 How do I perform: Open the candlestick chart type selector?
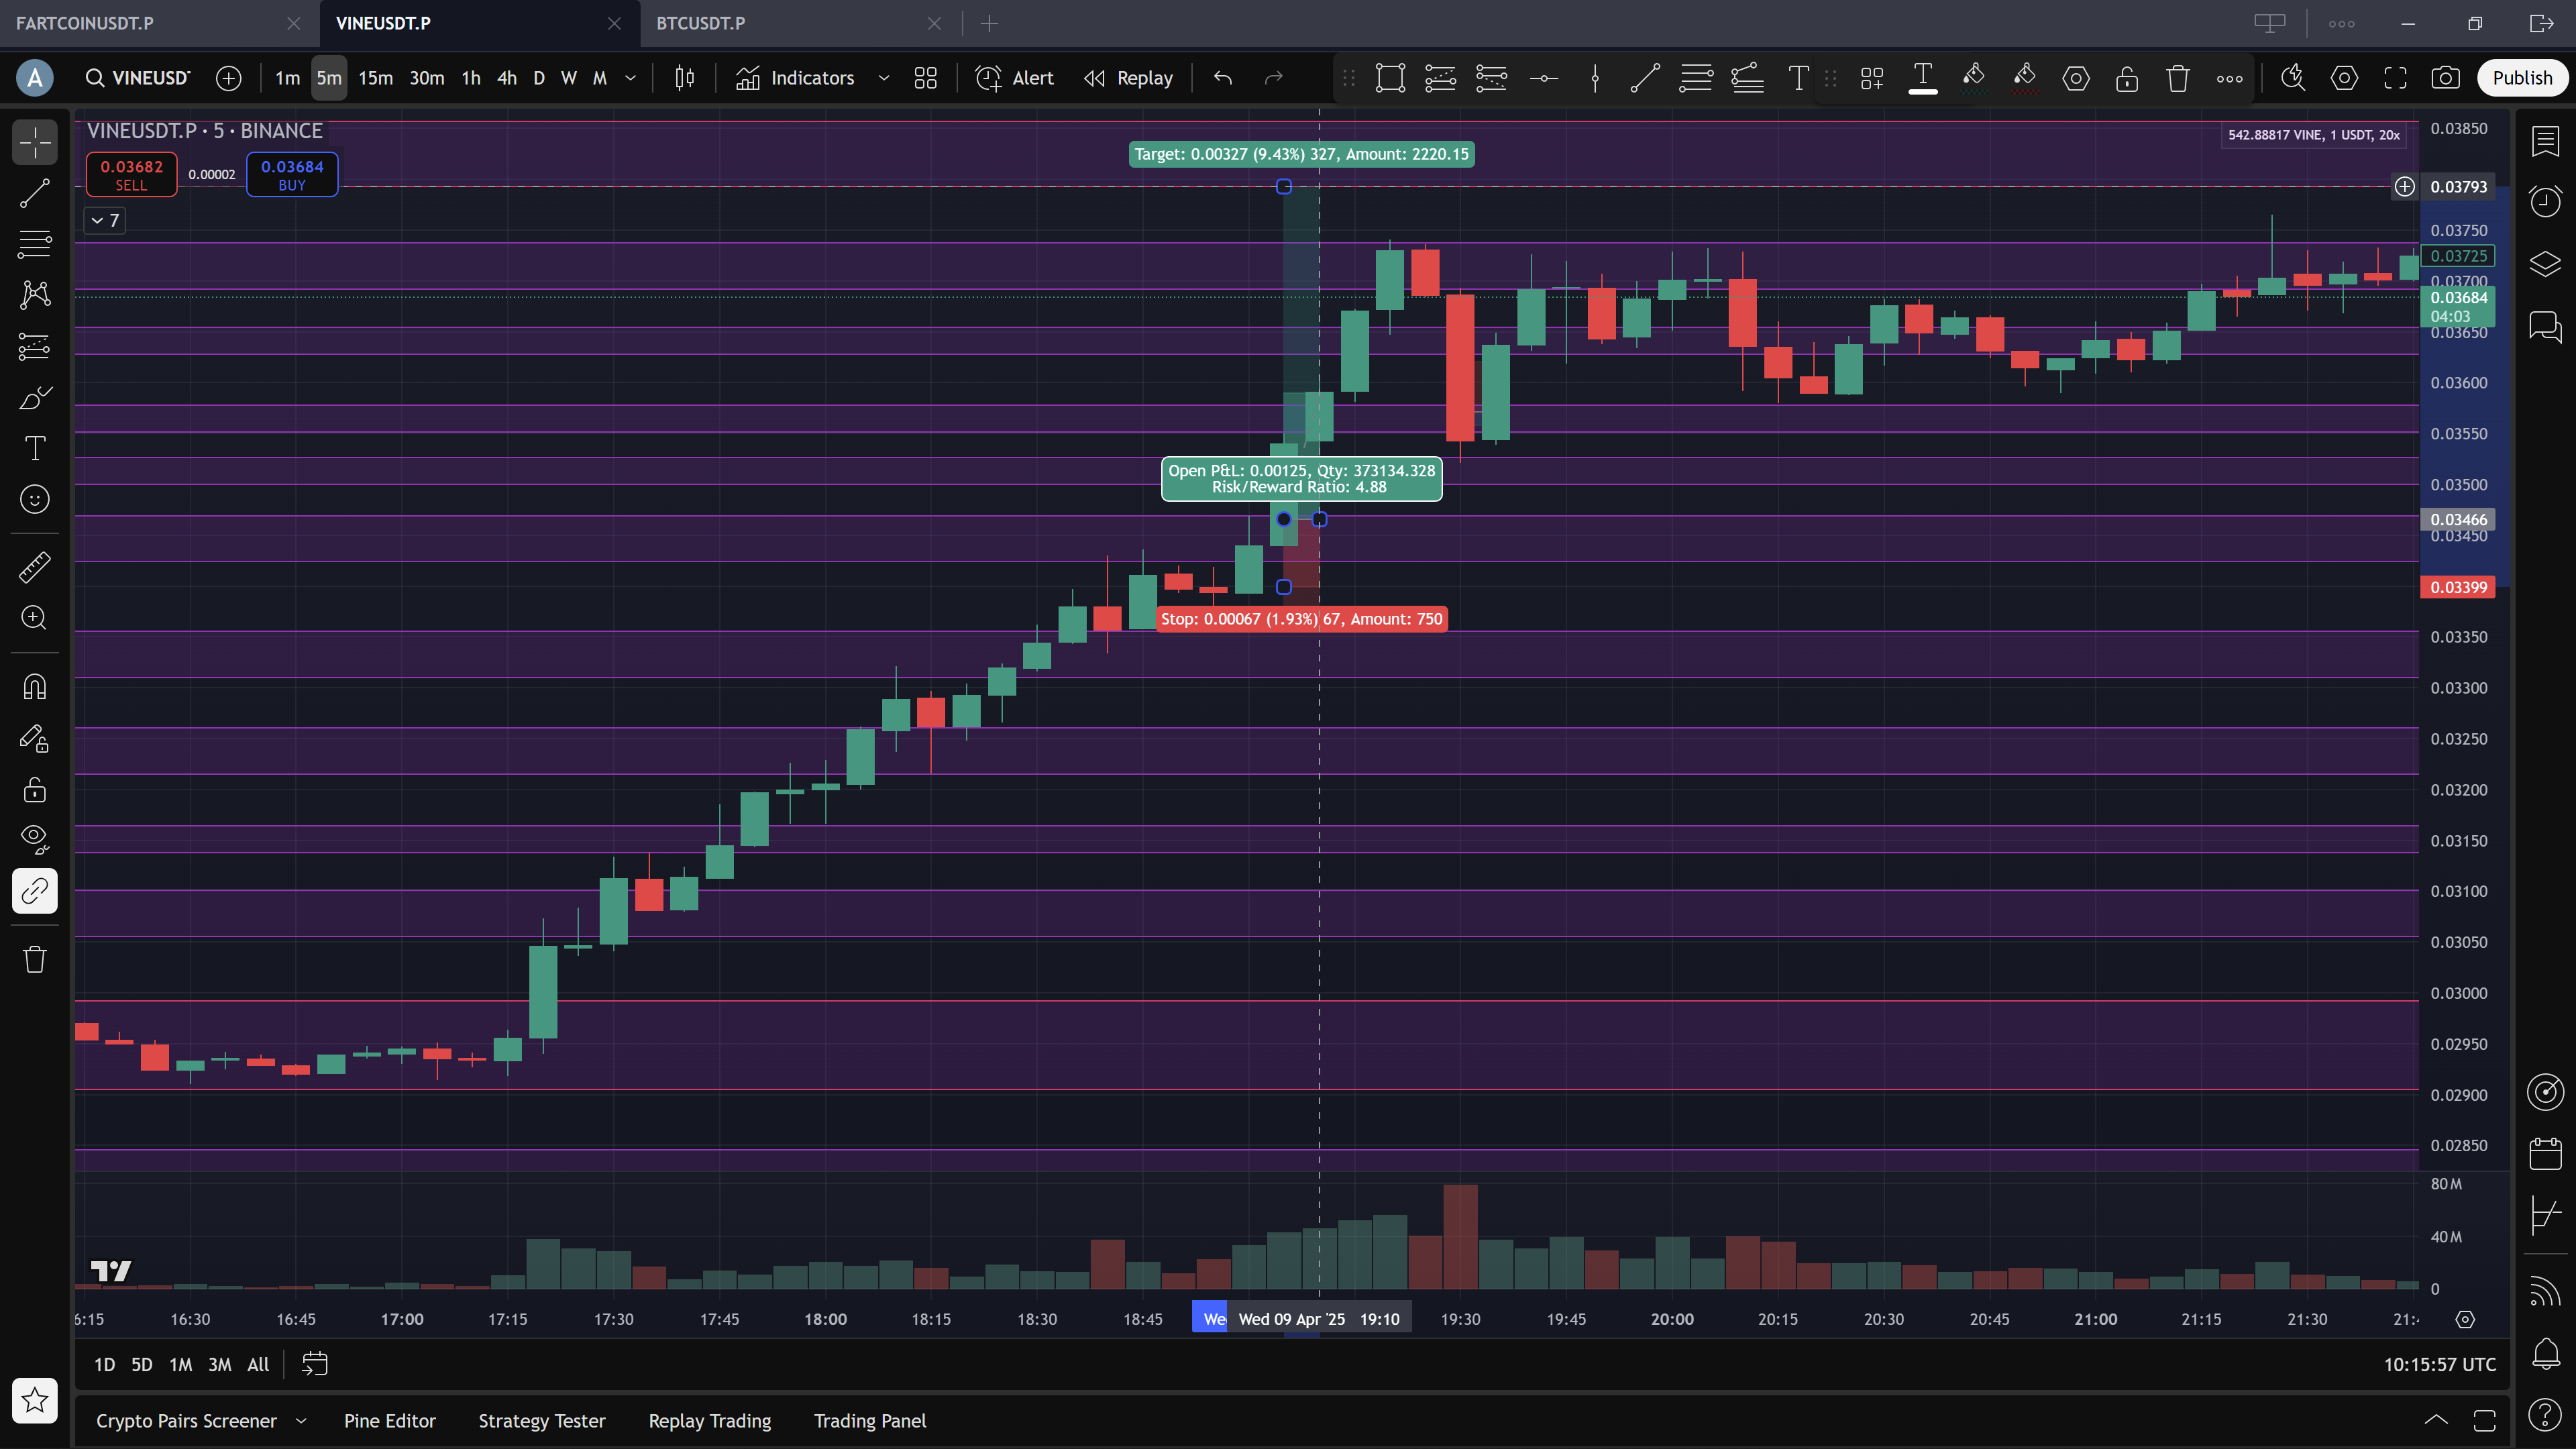(684, 78)
